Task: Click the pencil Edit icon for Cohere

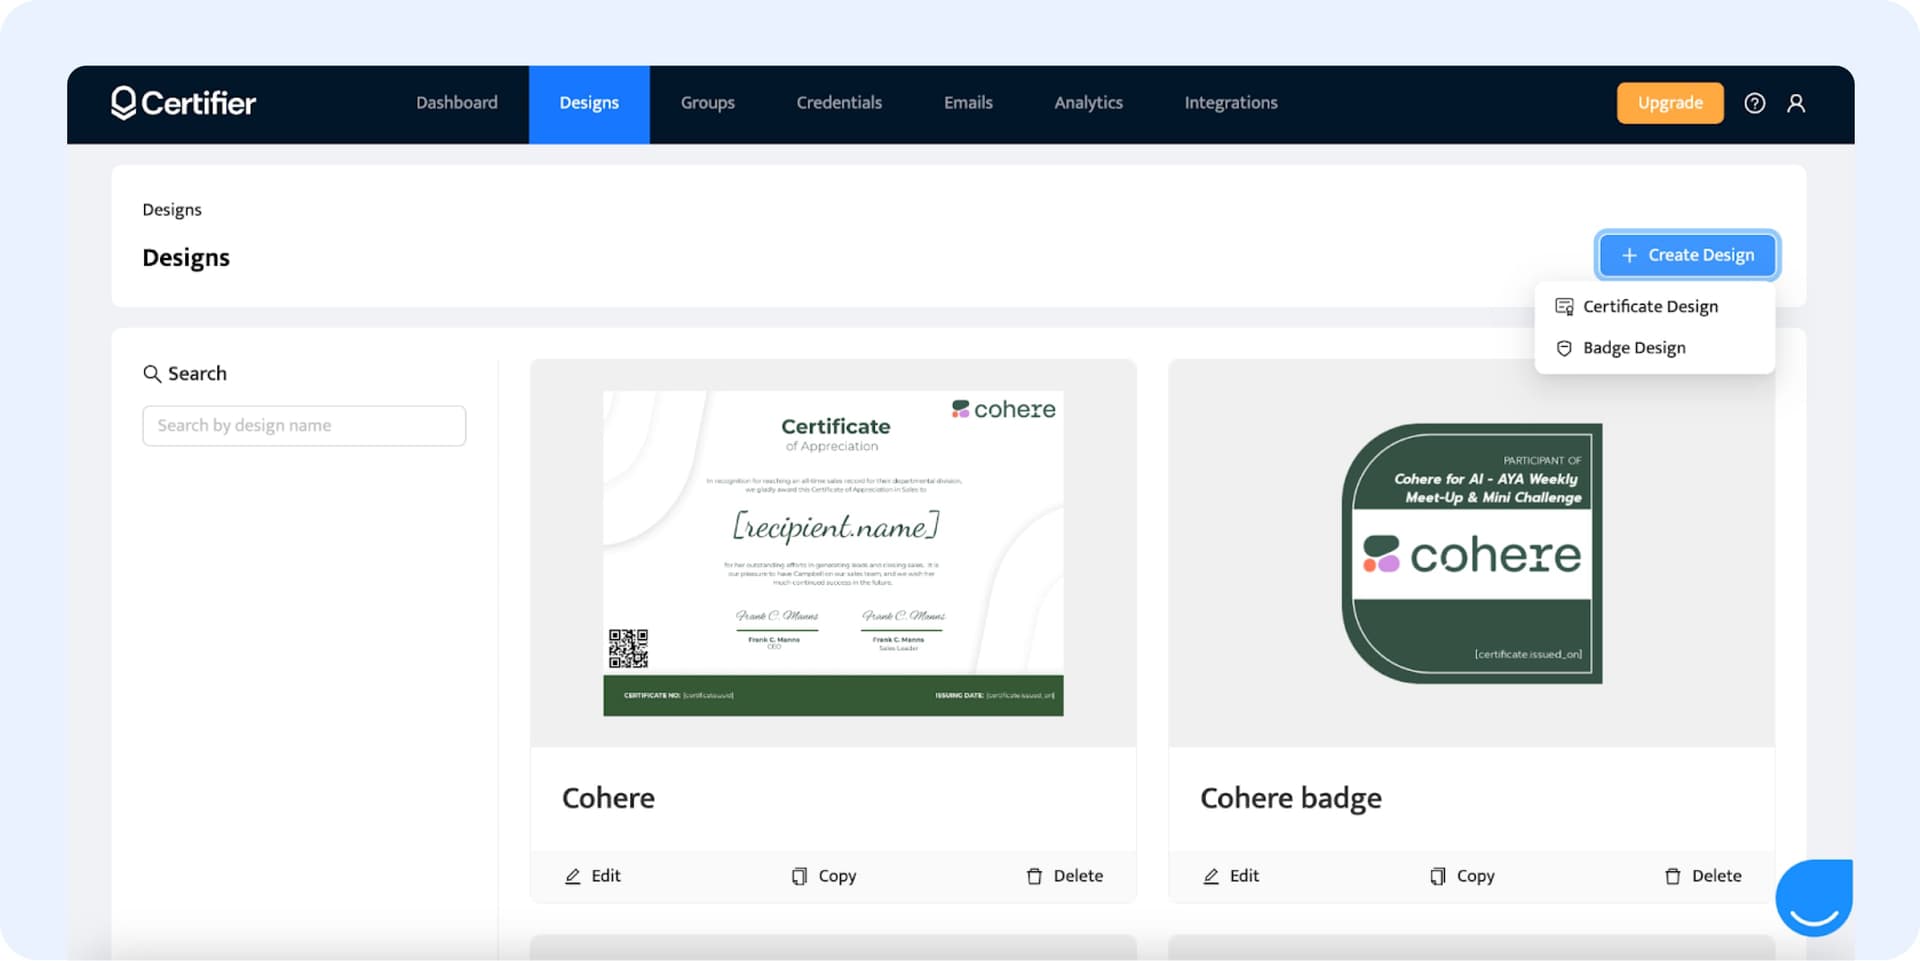Action: 573,876
